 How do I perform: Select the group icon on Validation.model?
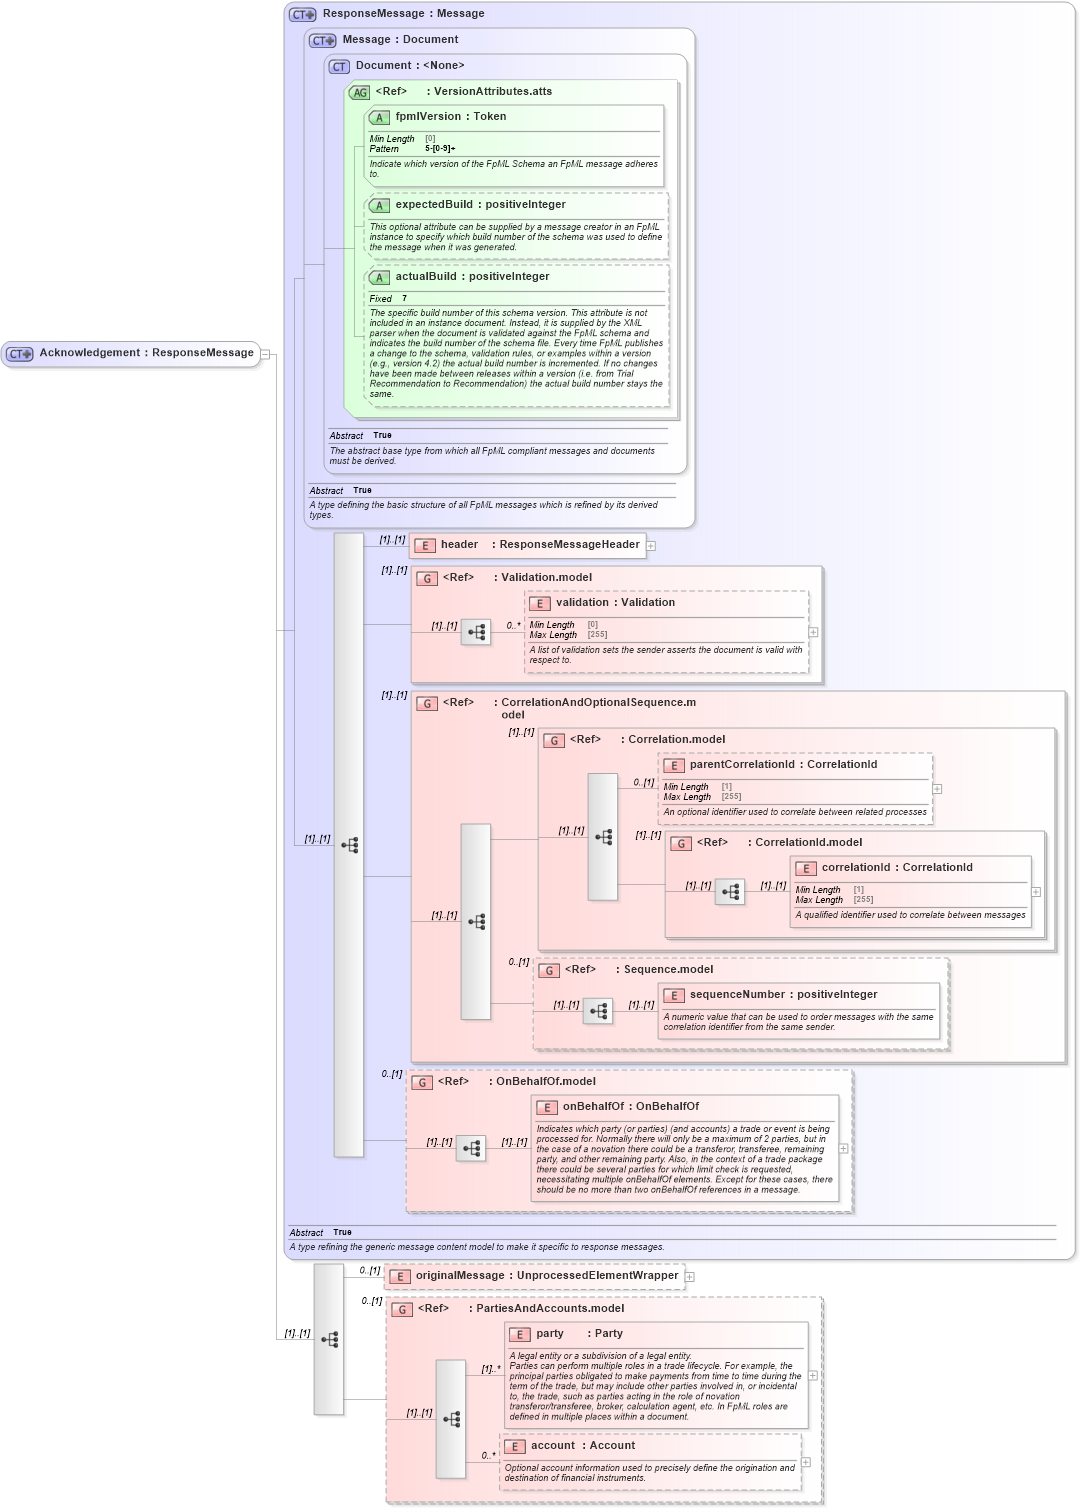tap(427, 578)
